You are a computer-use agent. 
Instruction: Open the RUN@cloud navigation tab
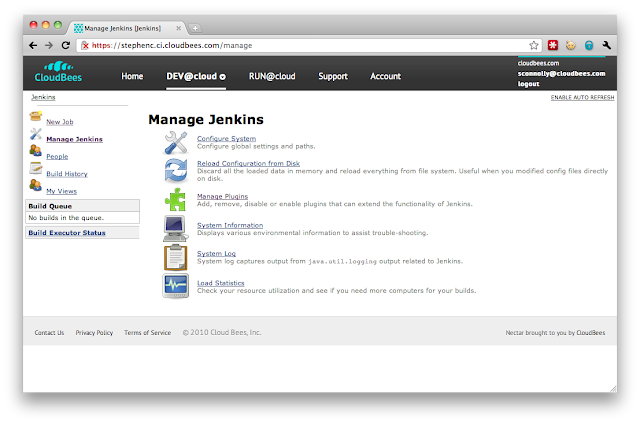point(271,76)
